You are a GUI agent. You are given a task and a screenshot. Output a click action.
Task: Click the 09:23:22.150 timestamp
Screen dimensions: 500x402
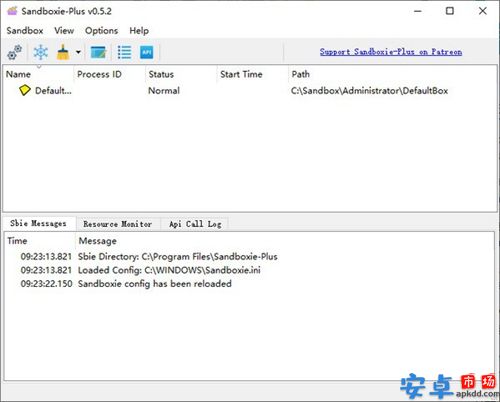tap(46, 284)
